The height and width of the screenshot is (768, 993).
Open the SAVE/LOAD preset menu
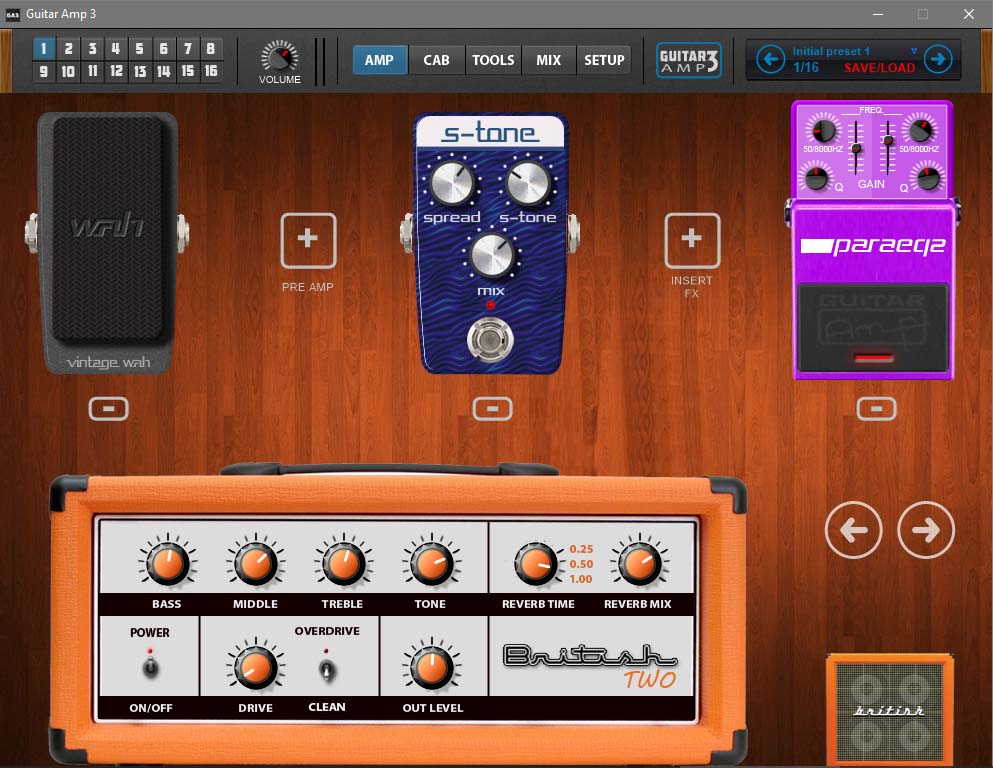[x=879, y=68]
